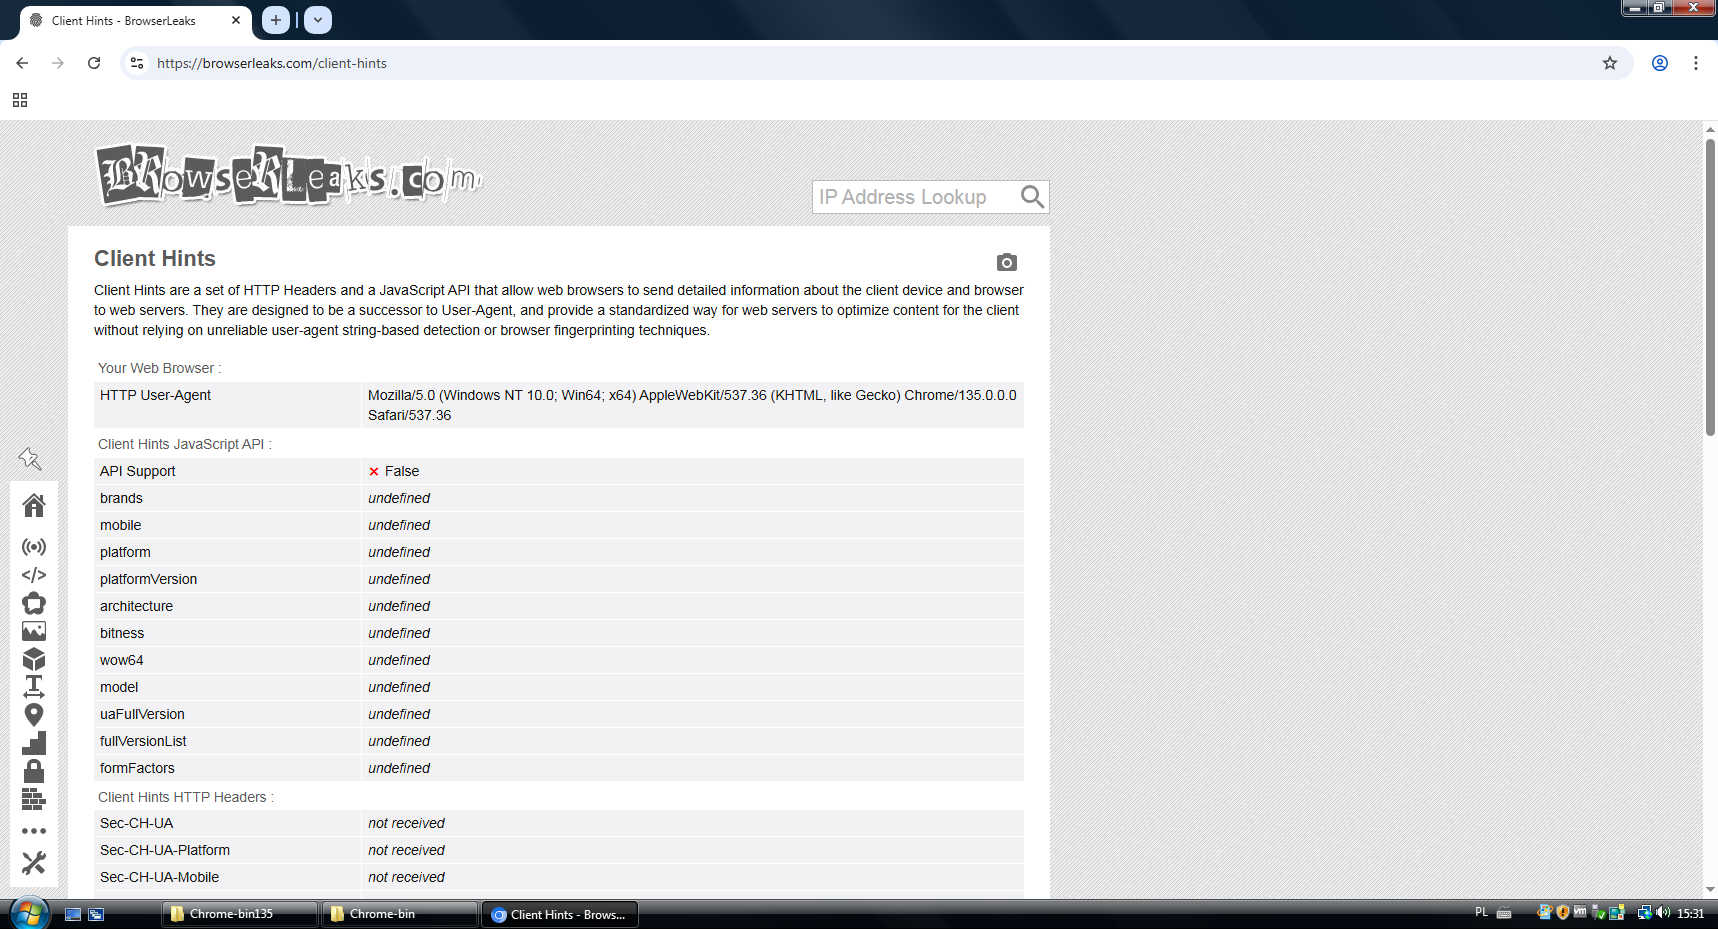The height and width of the screenshot is (929, 1718).
Task: Click the scrollbar down arrow
Action: [1710, 889]
